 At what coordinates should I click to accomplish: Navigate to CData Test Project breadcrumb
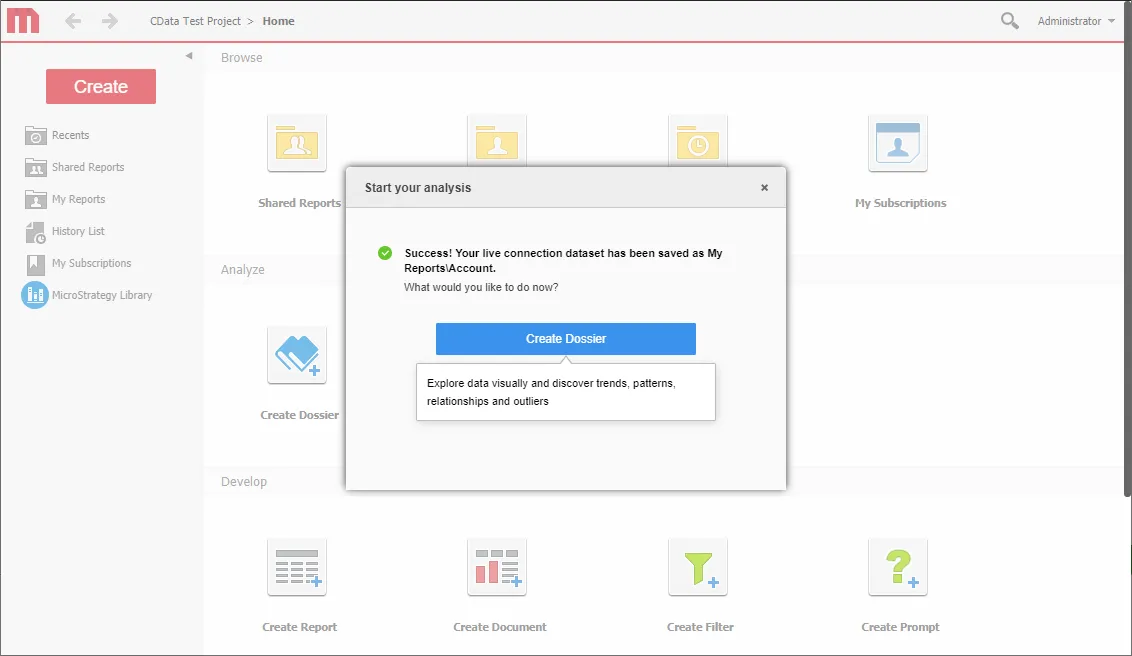coord(195,20)
